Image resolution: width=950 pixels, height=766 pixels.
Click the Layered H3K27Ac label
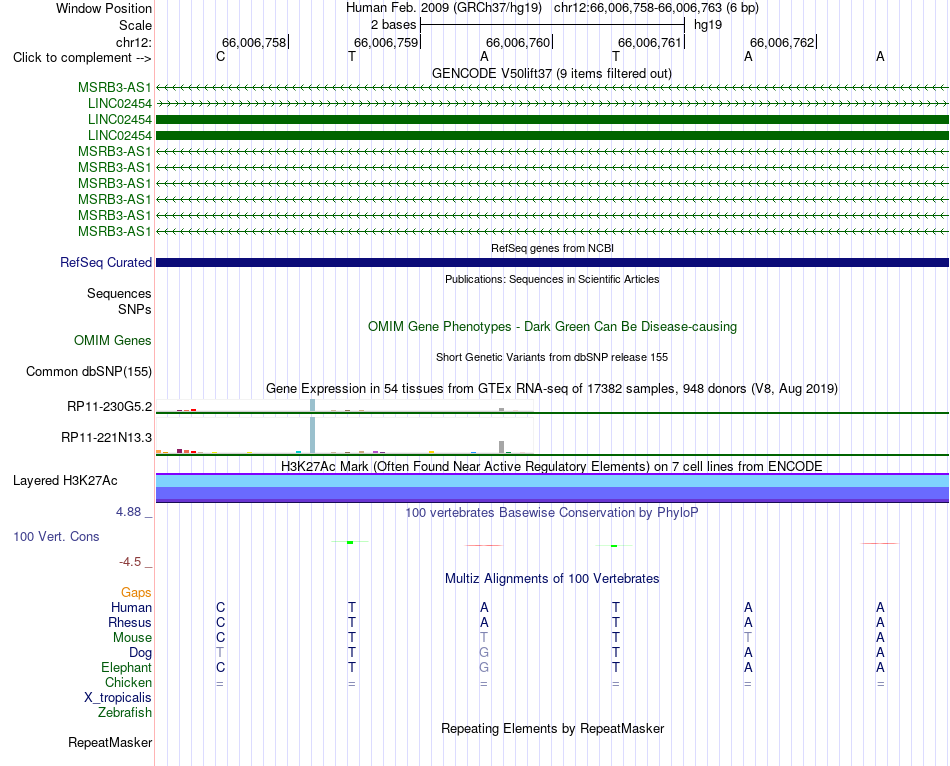pyautogui.click(x=65, y=481)
